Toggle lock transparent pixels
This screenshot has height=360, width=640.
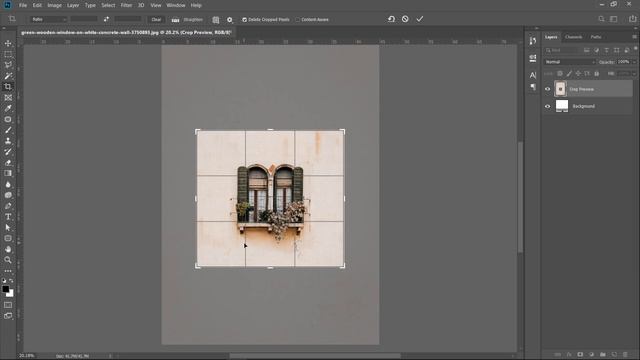(x=560, y=73)
